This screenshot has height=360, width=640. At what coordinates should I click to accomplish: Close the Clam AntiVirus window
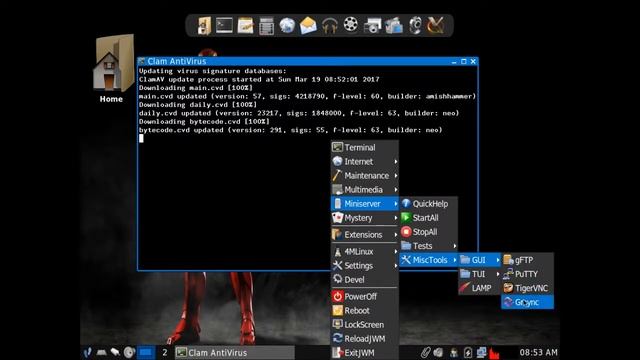click(473, 62)
